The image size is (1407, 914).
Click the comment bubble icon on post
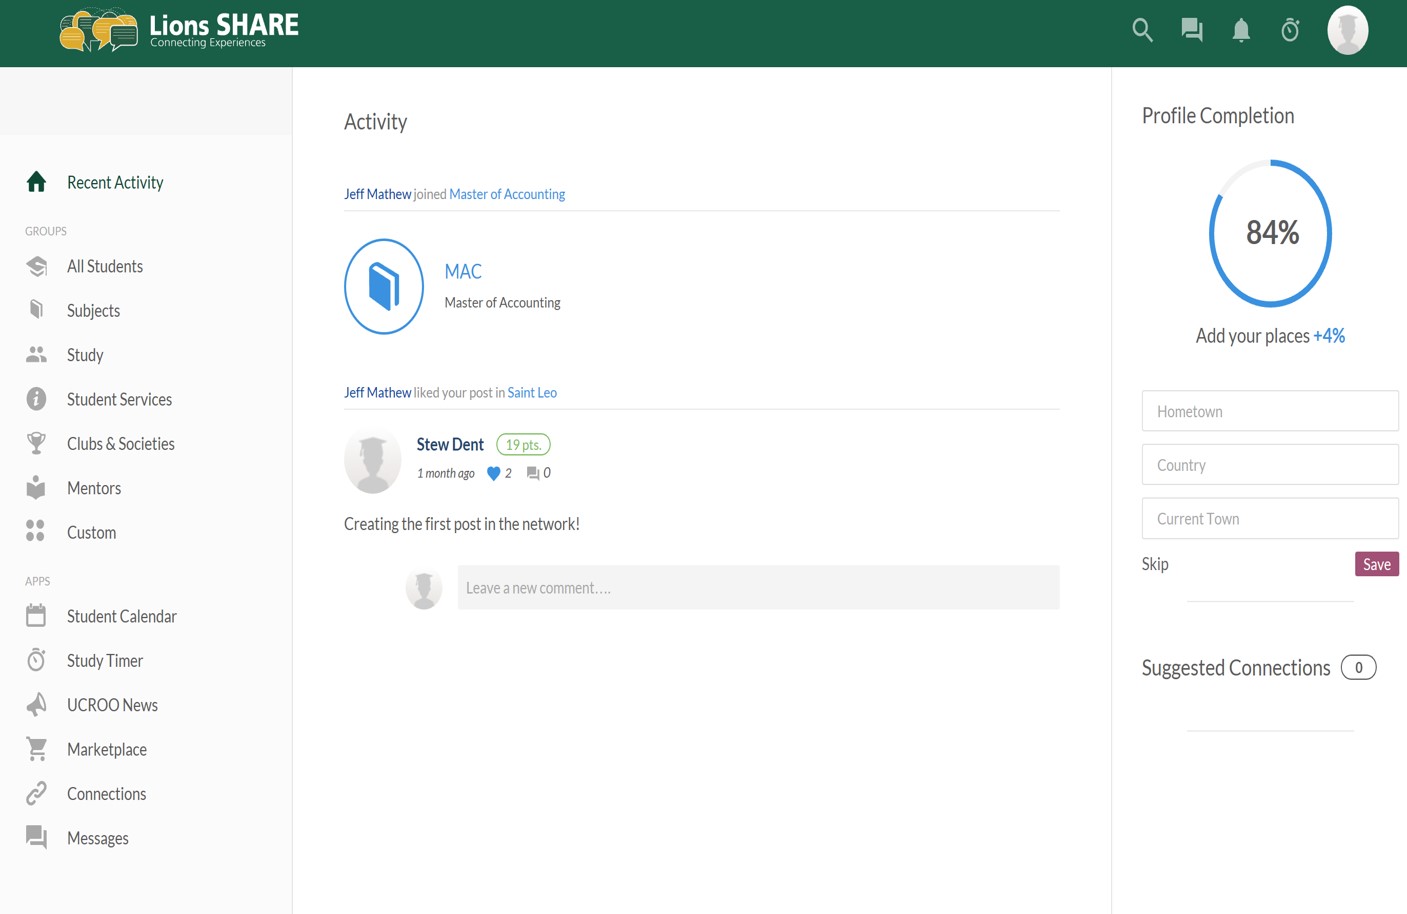pyautogui.click(x=533, y=474)
